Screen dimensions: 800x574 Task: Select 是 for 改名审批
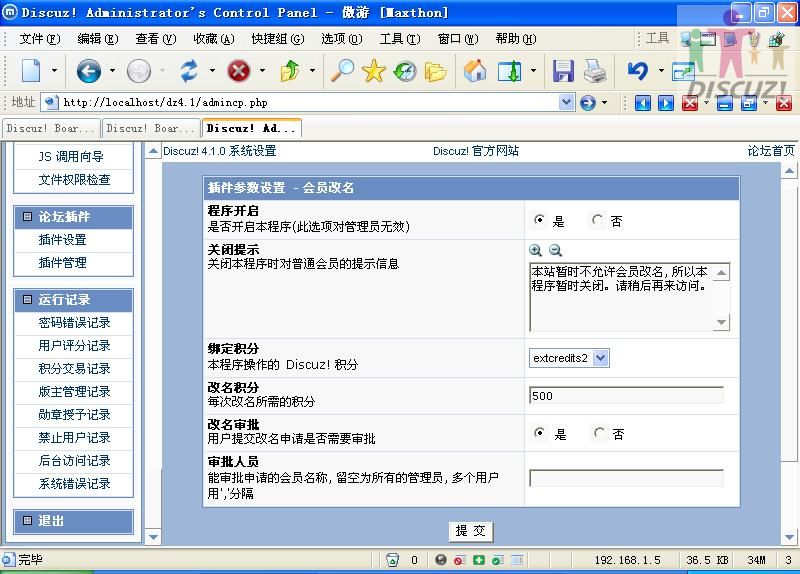point(539,433)
